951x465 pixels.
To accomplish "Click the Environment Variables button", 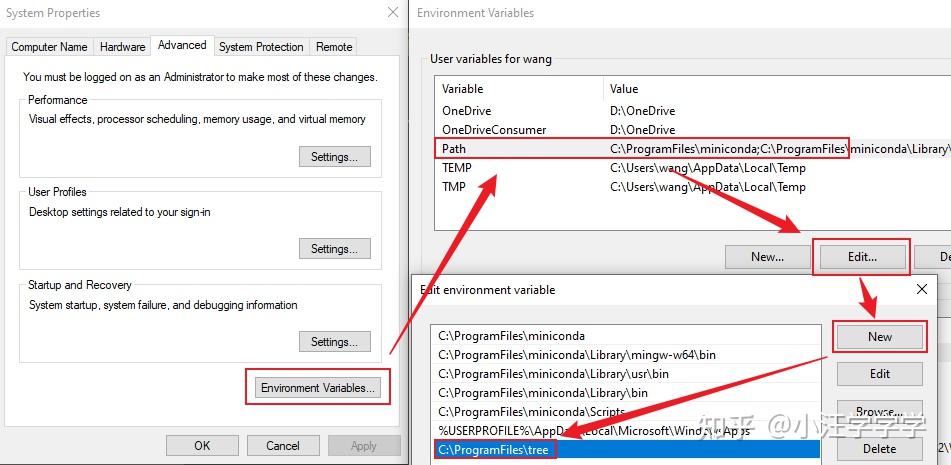I will click(317, 388).
